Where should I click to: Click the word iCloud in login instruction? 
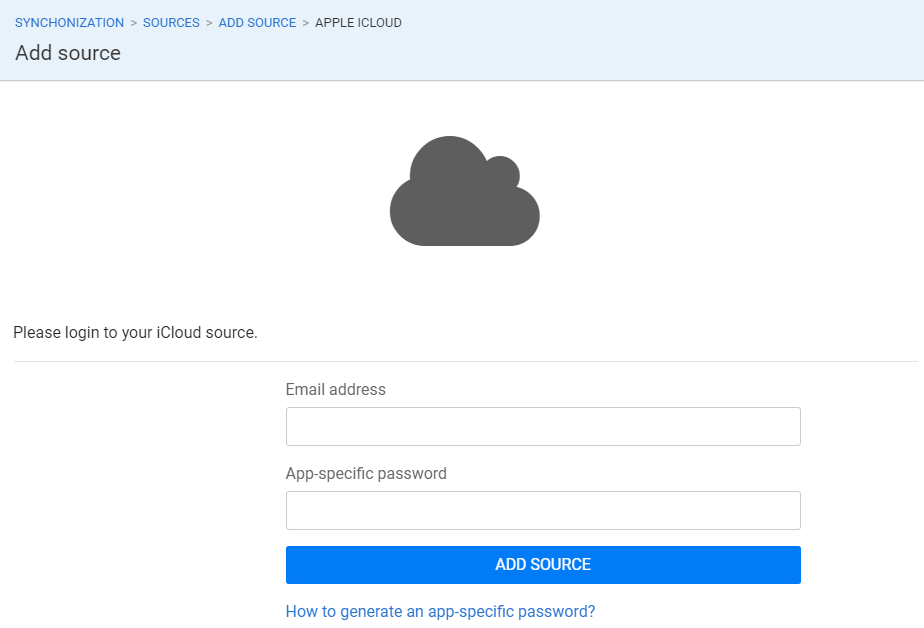click(179, 332)
